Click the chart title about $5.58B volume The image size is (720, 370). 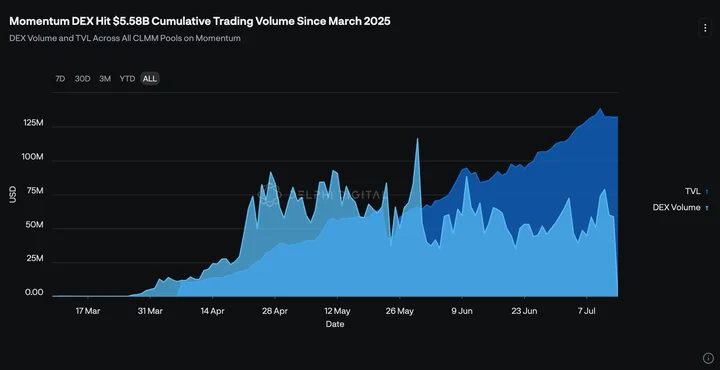point(200,21)
